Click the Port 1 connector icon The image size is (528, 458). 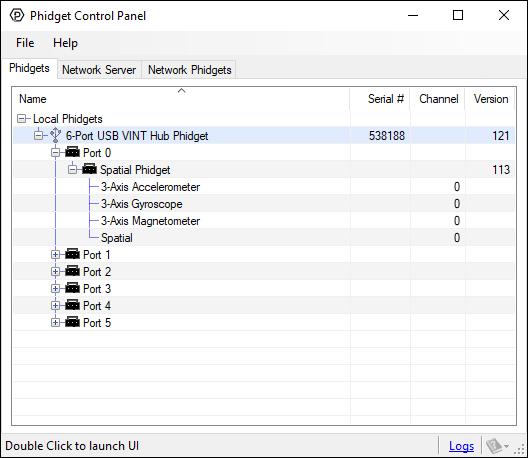click(x=72, y=254)
